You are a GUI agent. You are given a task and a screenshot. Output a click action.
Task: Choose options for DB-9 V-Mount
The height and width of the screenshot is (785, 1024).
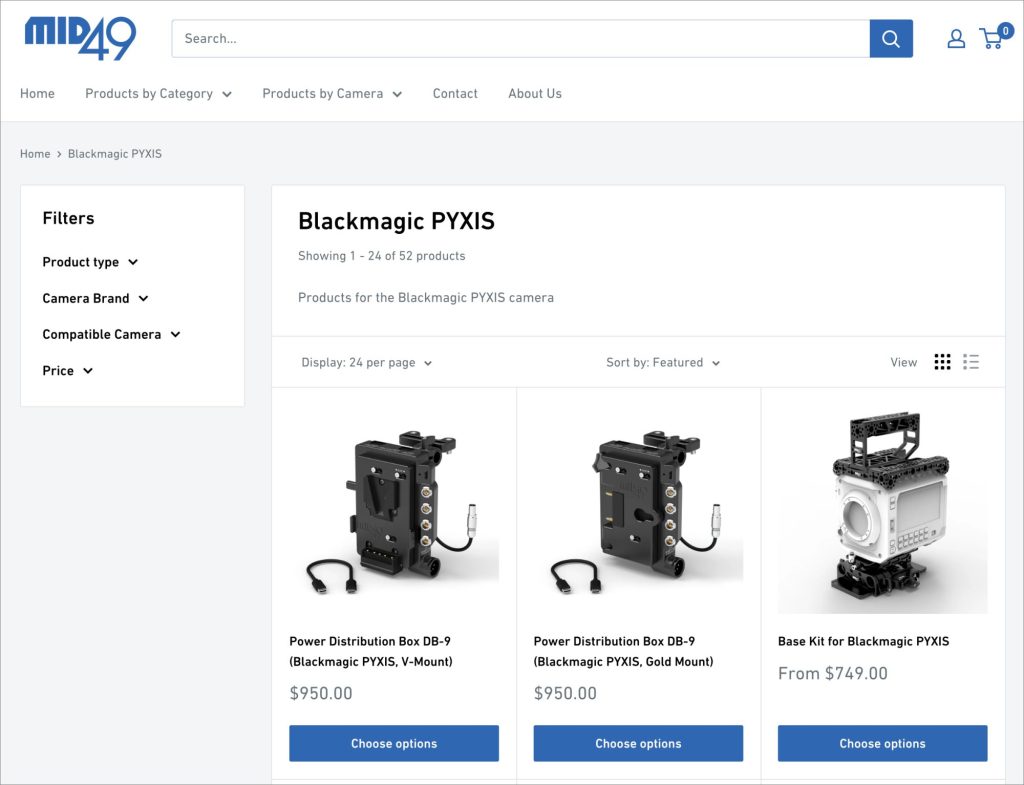[x=394, y=743]
